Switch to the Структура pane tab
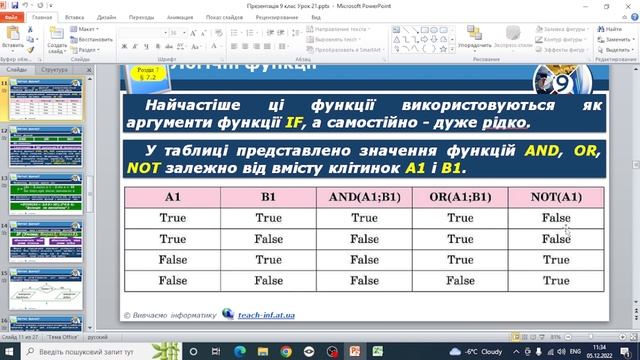Viewport: 640px width, 360px height. point(55,70)
